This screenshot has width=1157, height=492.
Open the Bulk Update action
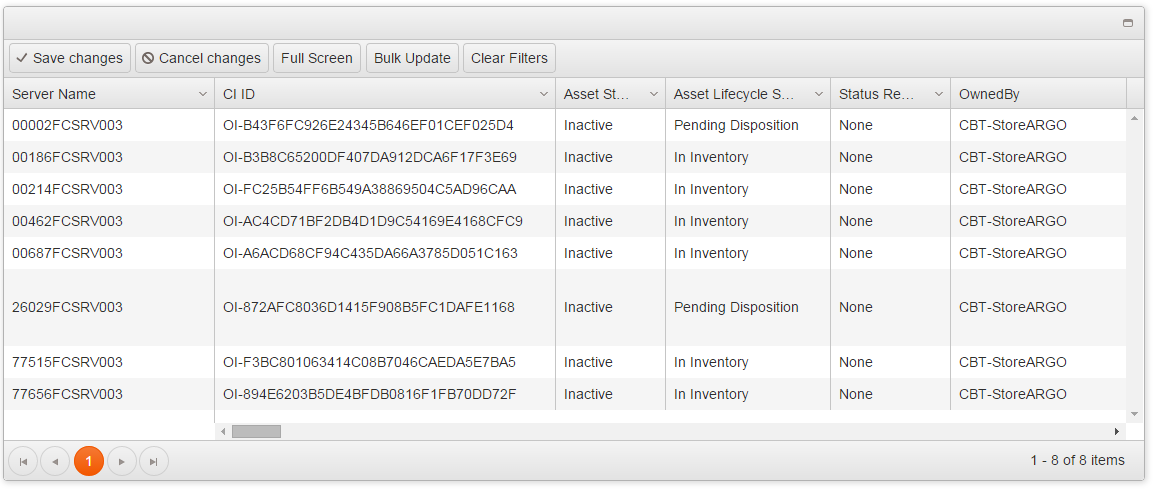[x=412, y=58]
